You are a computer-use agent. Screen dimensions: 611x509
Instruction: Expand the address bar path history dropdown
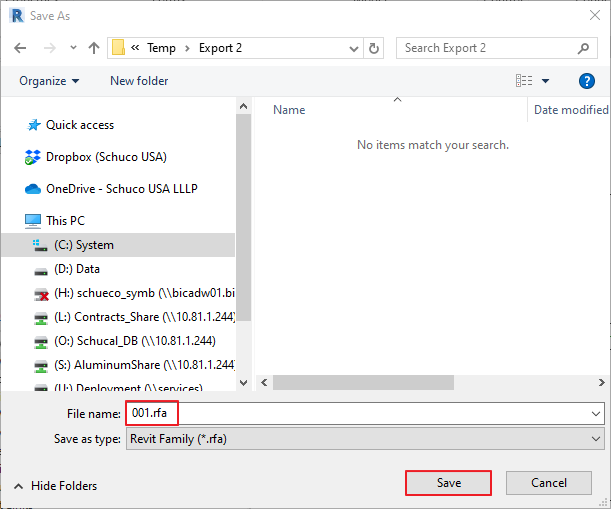(x=353, y=48)
